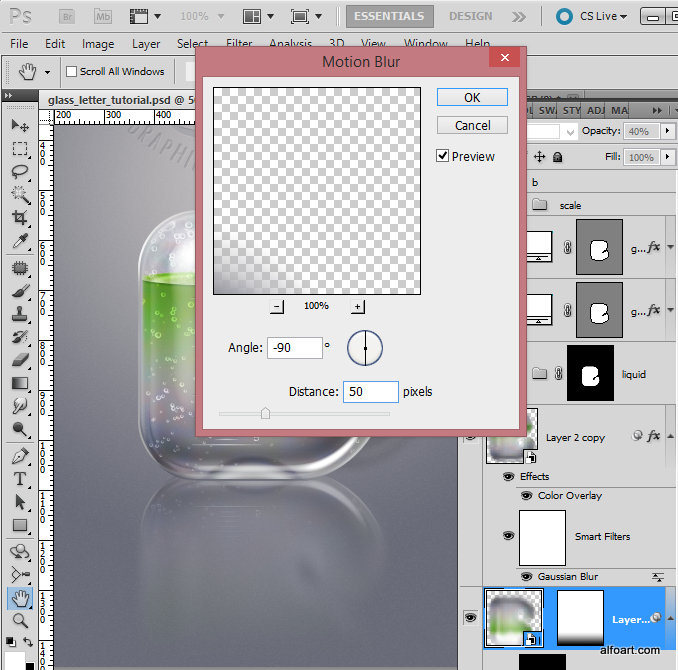This screenshot has width=678, height=670.
Task: Pick the Eraser tool
Action: click(x=20, y=360)
